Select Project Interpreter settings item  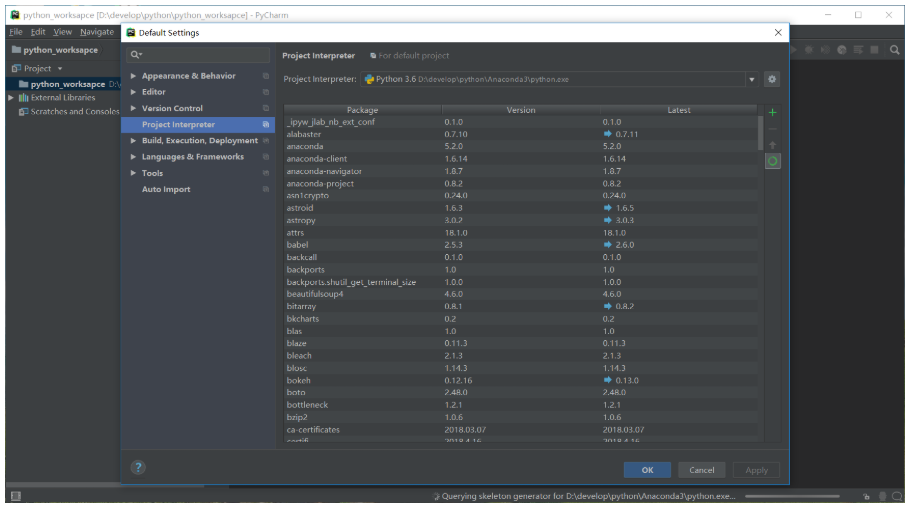198,125
